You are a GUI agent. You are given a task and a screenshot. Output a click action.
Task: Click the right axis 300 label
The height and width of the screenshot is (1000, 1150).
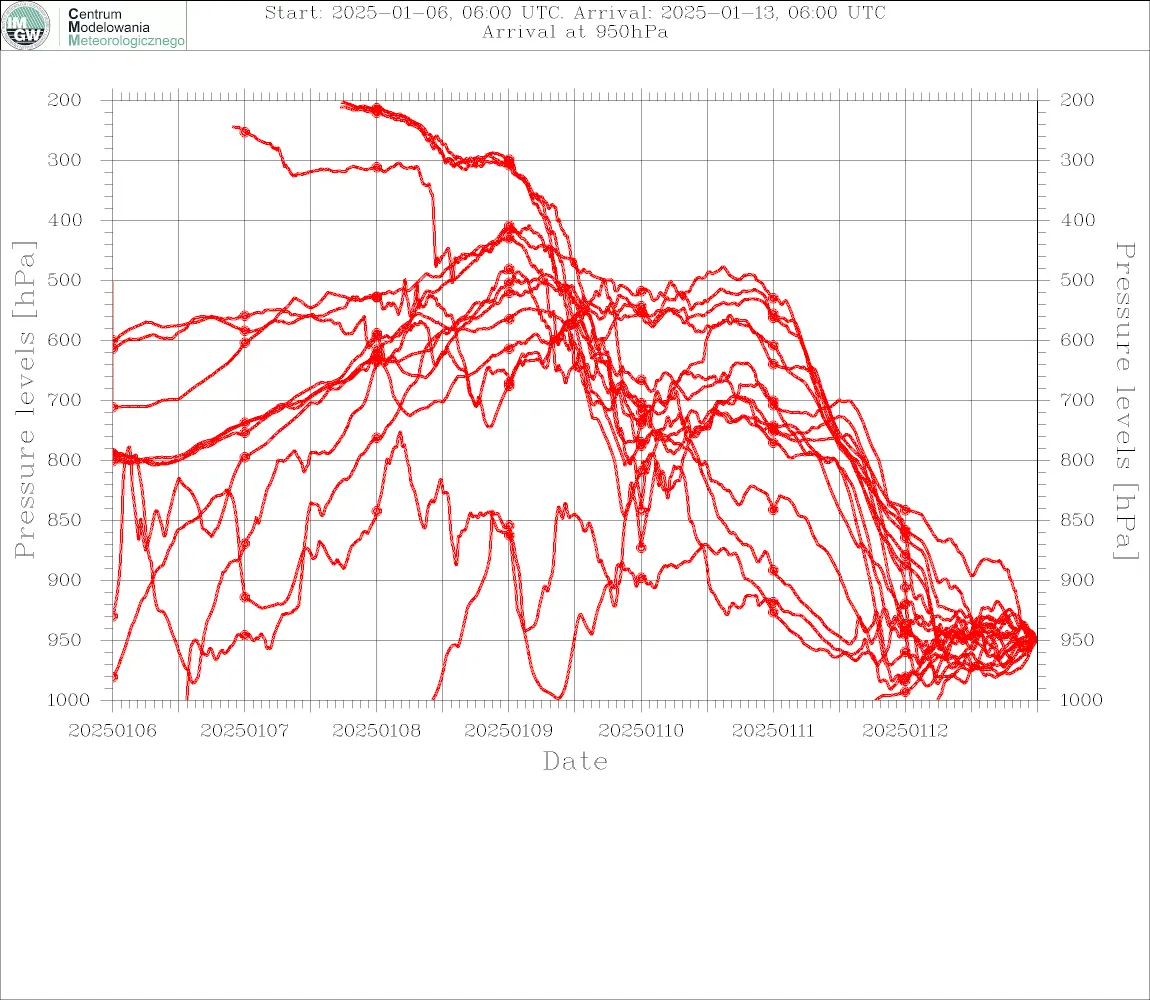click(1077, 160)
